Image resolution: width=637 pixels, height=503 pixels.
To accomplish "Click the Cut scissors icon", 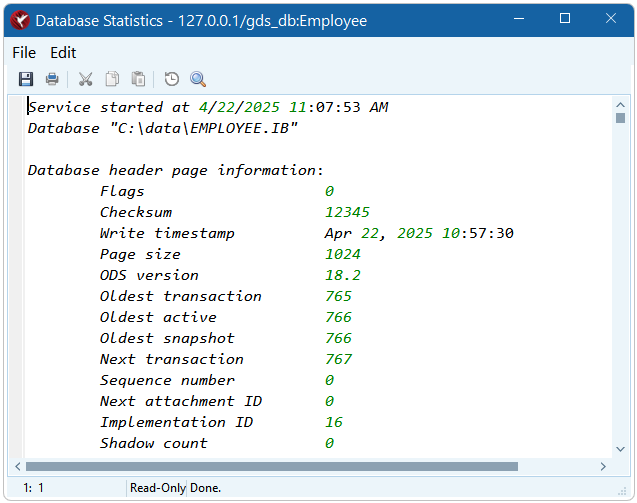I will [86, 79].
